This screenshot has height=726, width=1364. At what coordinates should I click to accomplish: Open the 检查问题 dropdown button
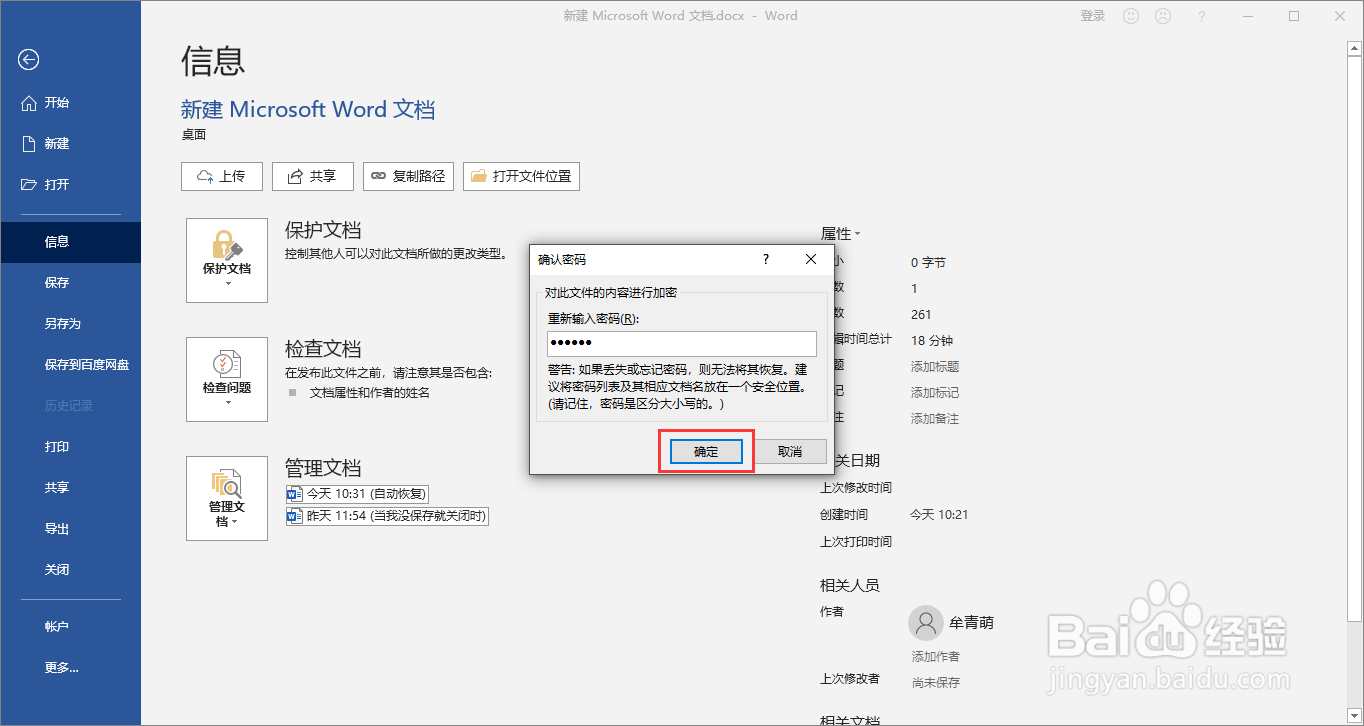(227, 379)
